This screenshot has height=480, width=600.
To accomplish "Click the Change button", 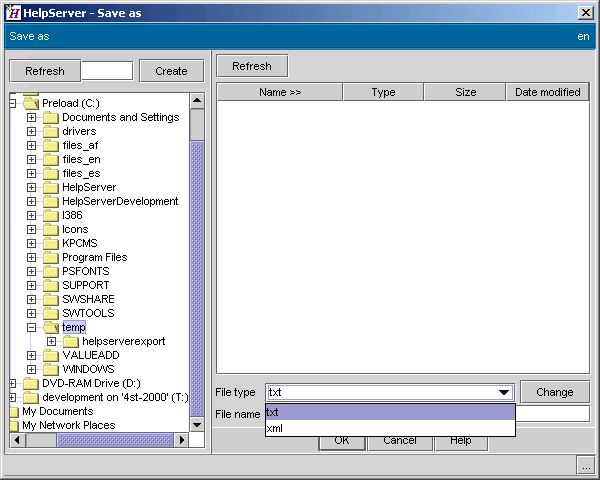I will click(x=554, y=392).
